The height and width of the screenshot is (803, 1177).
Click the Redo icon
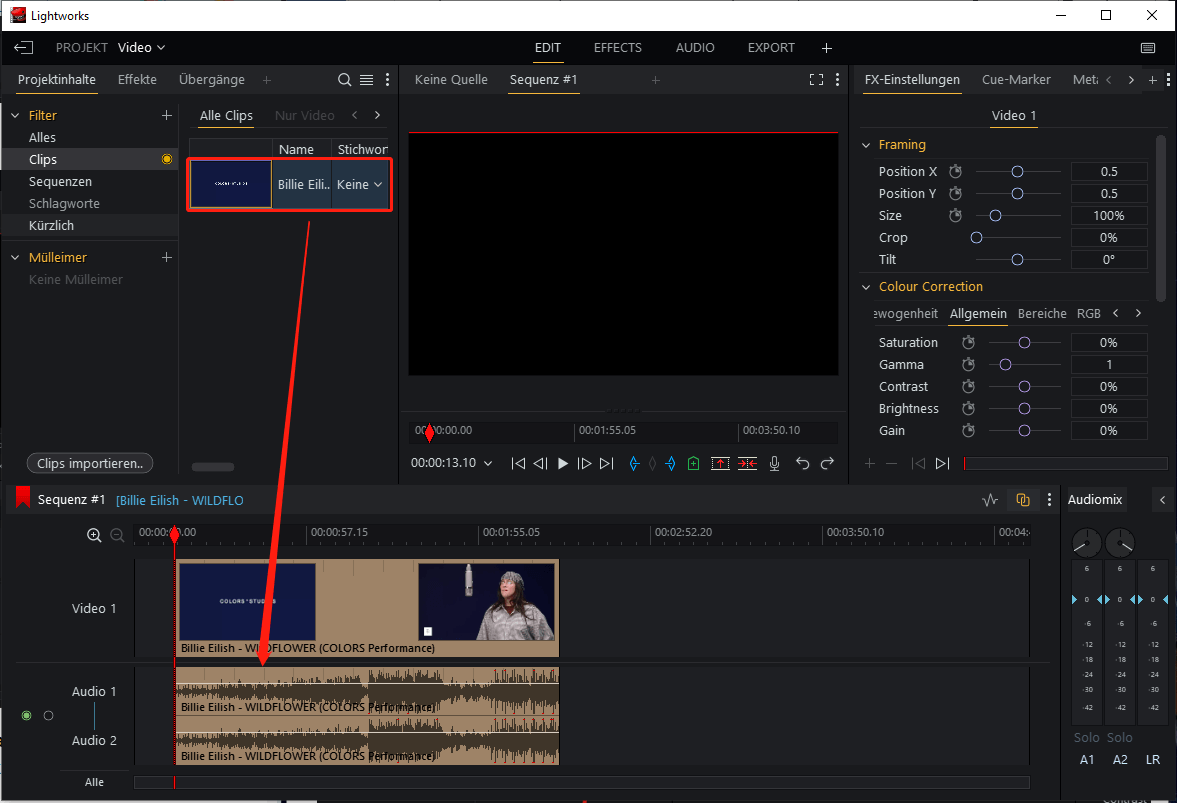pyautogui.click(x=827, y=463)
